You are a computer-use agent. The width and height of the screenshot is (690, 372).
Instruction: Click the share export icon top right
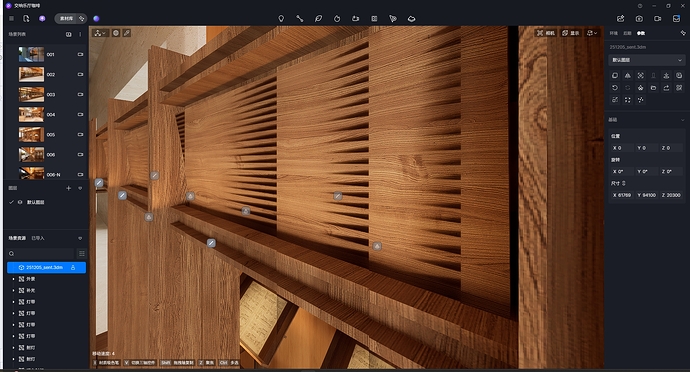[620, 18]
